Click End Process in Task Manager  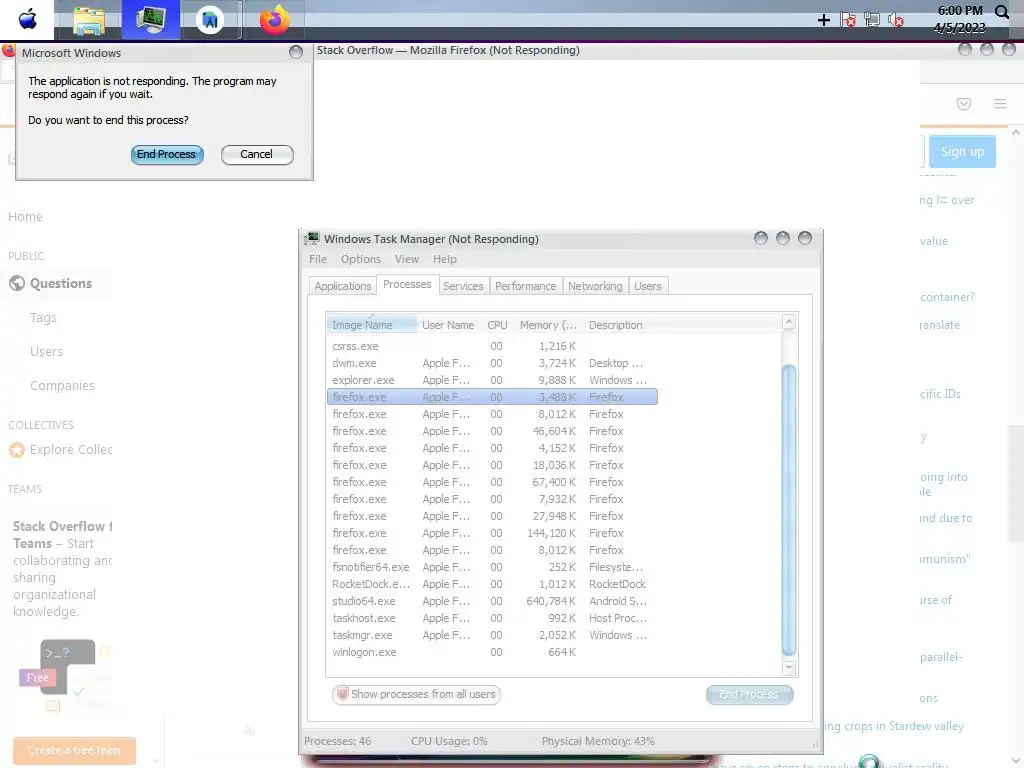pos(749,694)
